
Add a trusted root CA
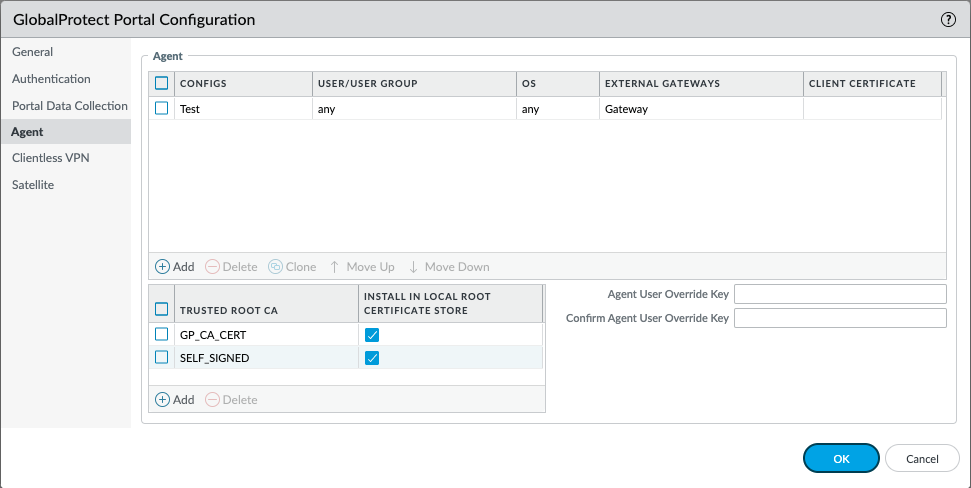point(175,400)
